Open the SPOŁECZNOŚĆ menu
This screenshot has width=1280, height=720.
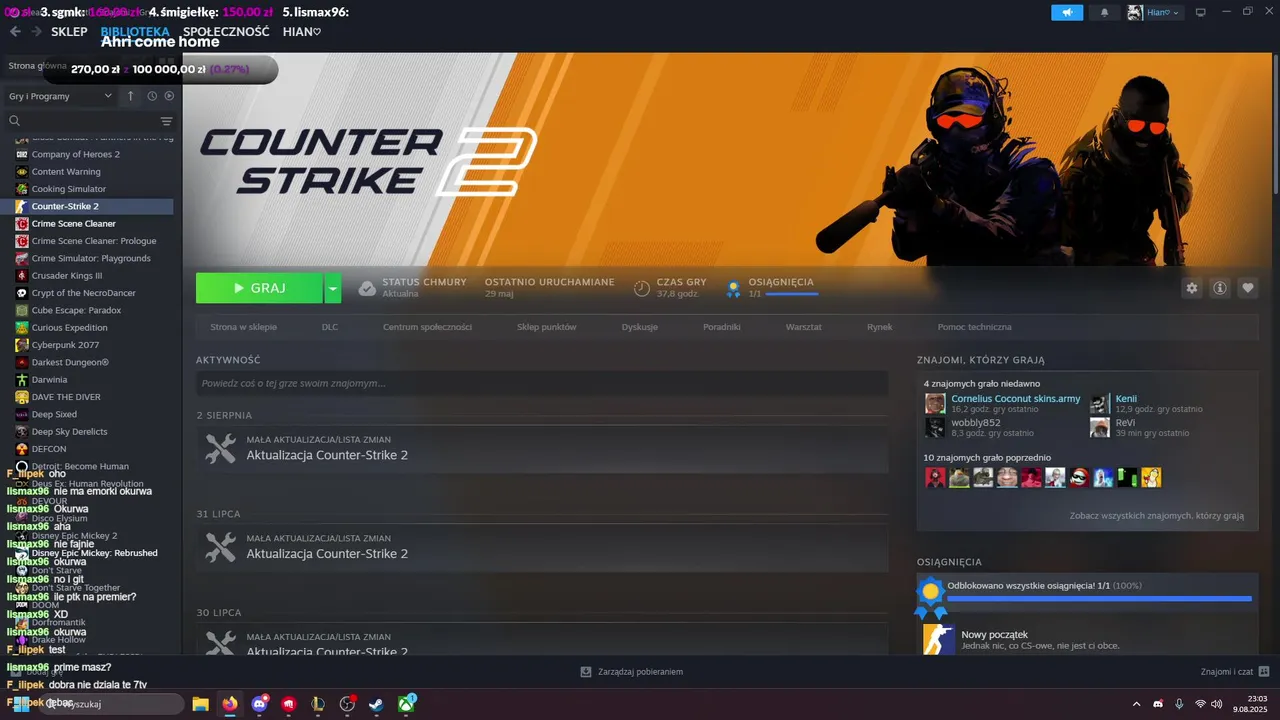(226, 32)
